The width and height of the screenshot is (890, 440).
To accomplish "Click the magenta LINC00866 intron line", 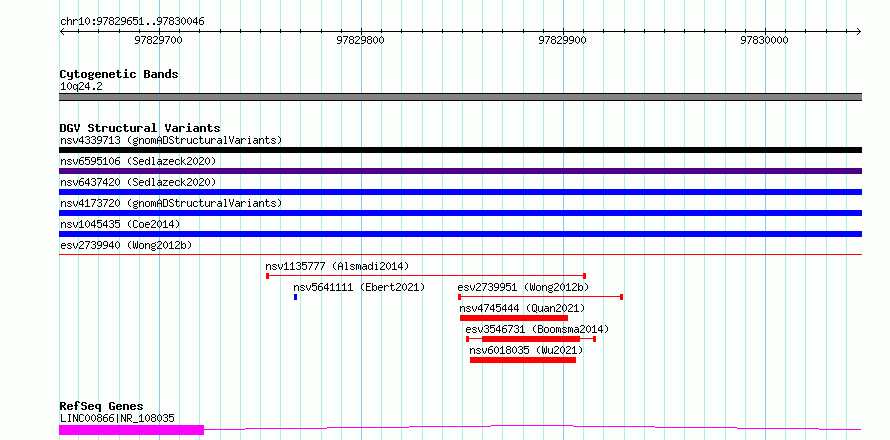I will [x=532, y=428].
